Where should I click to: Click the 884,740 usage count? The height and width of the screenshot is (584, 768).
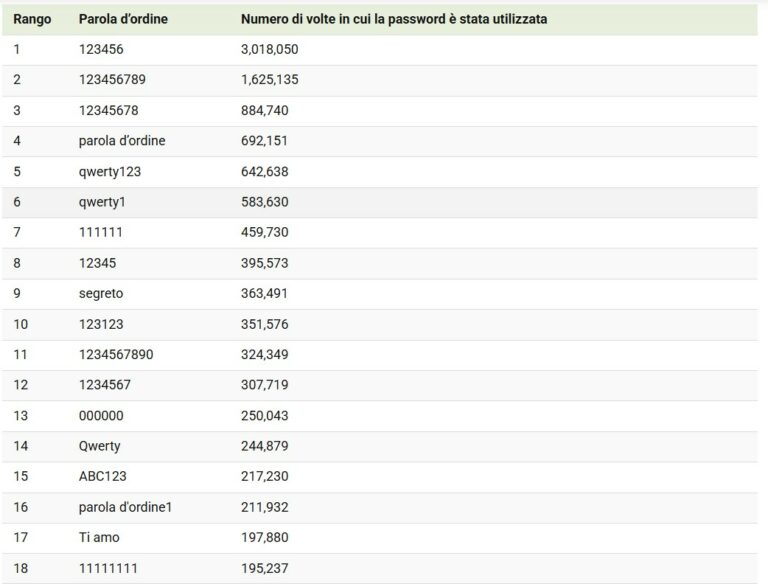pyautogui.click(x=264, y=110)
